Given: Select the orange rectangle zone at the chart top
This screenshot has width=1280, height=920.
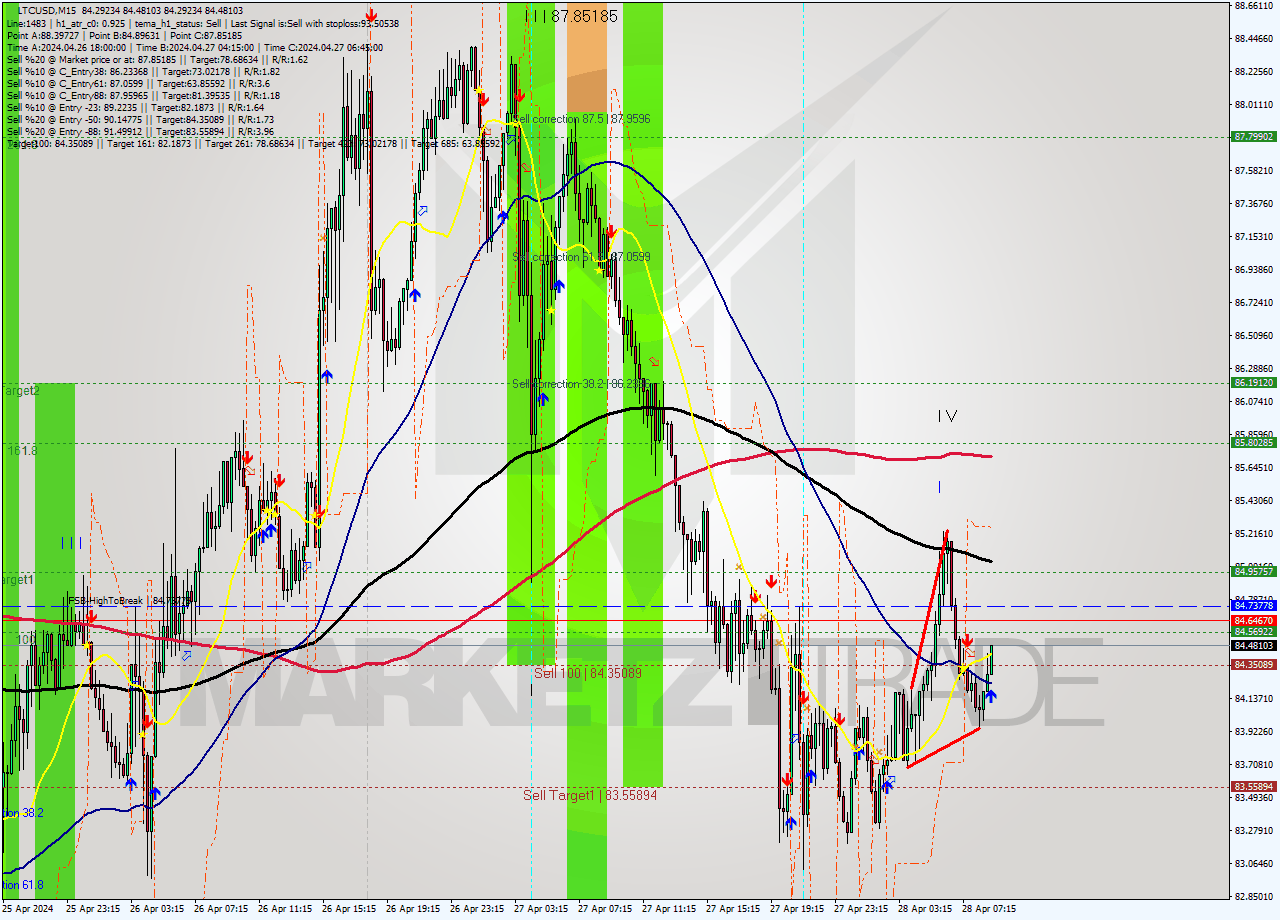Looking at the screenshot, I should (587, 56).
